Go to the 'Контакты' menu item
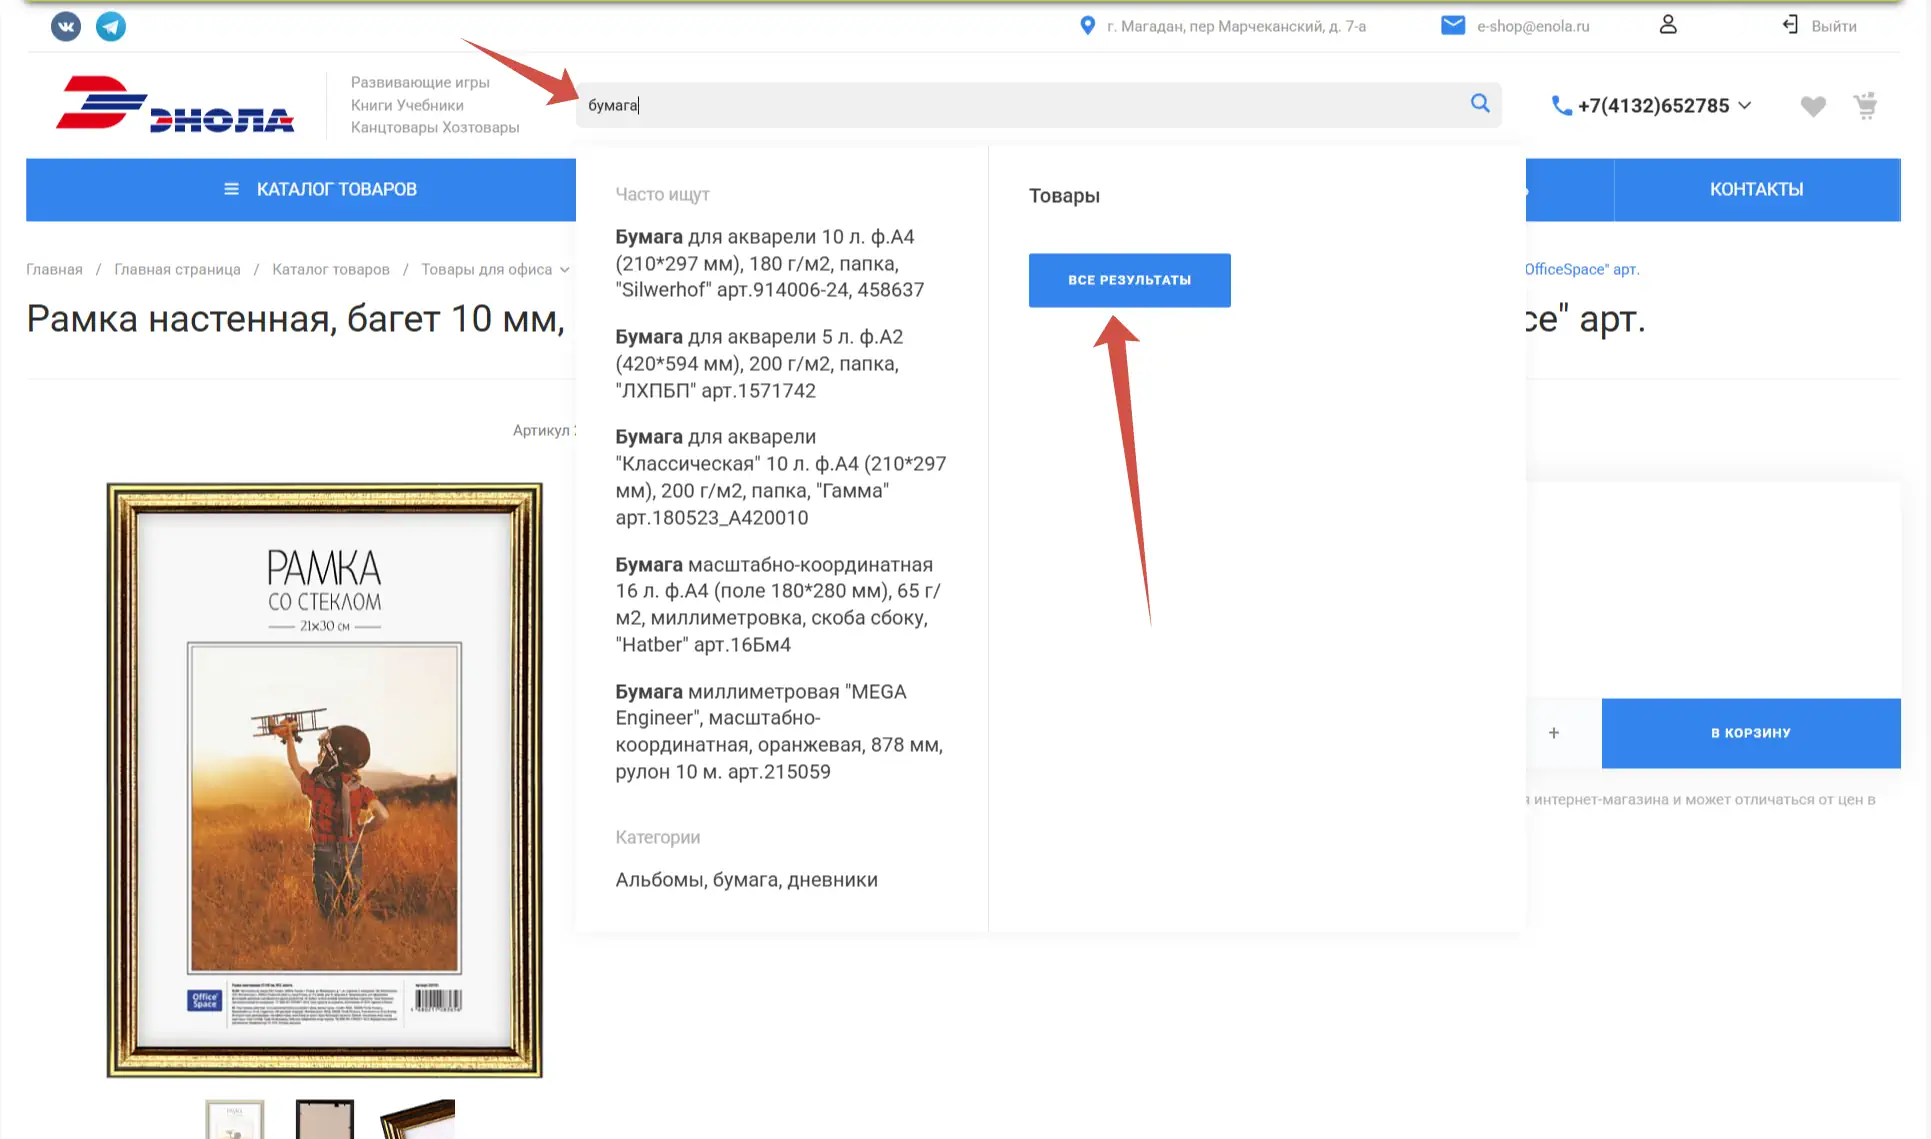 pos(1756,189)
